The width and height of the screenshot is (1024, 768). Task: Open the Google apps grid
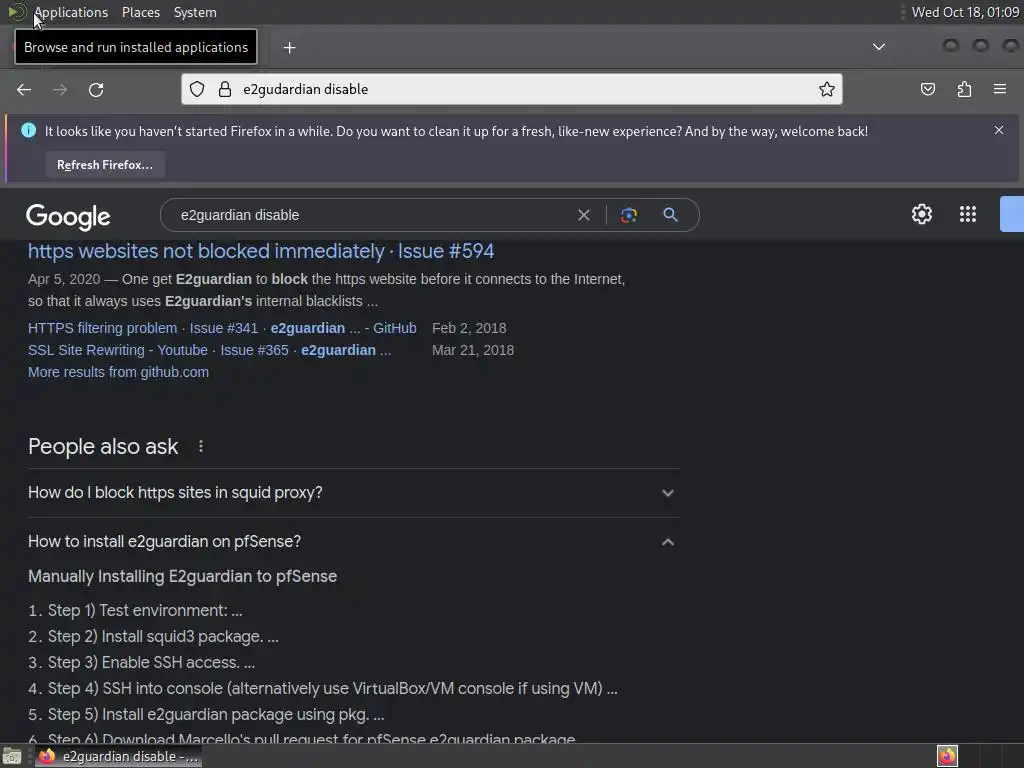point(968,214)
